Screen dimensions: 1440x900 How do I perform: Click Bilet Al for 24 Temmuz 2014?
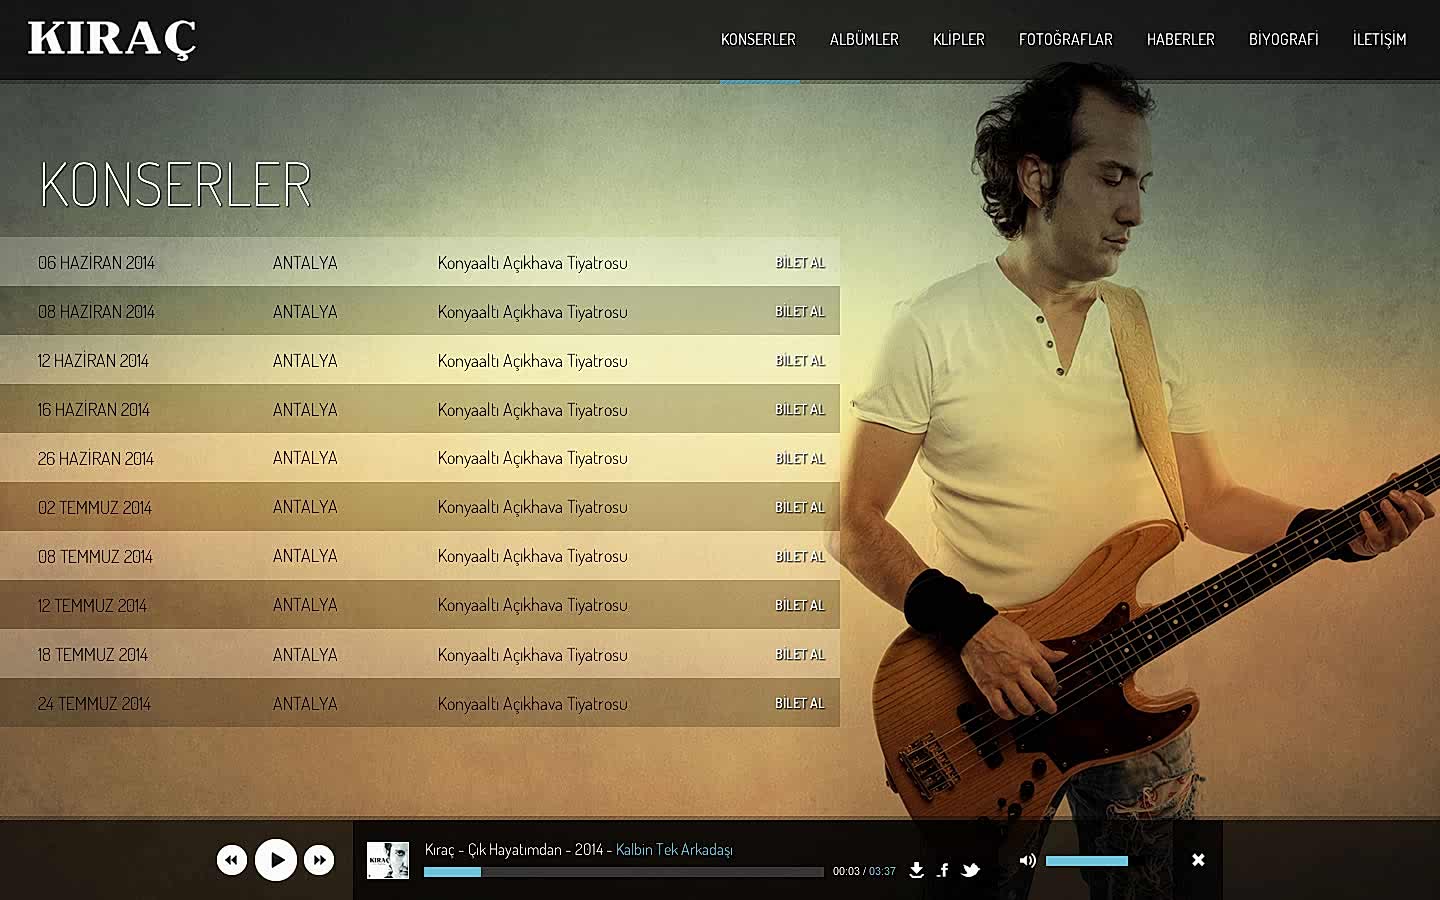tap(800, 704)
